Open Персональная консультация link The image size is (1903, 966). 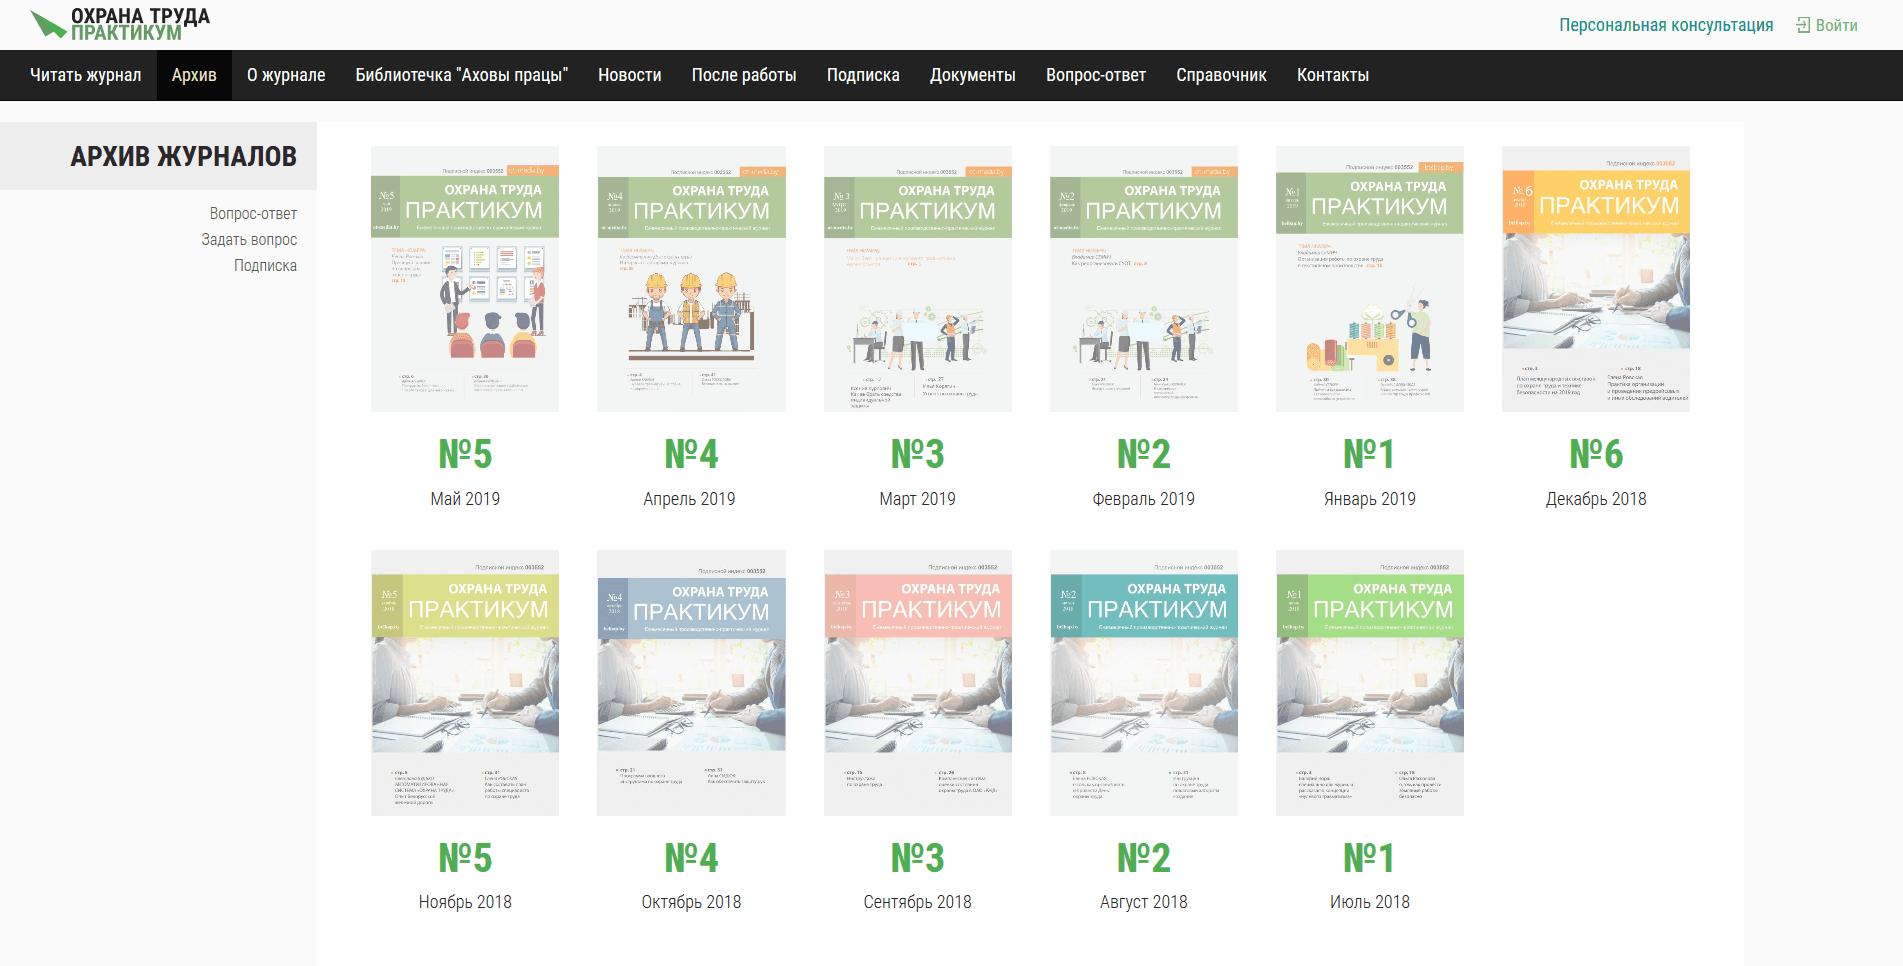coord(1666,25)
